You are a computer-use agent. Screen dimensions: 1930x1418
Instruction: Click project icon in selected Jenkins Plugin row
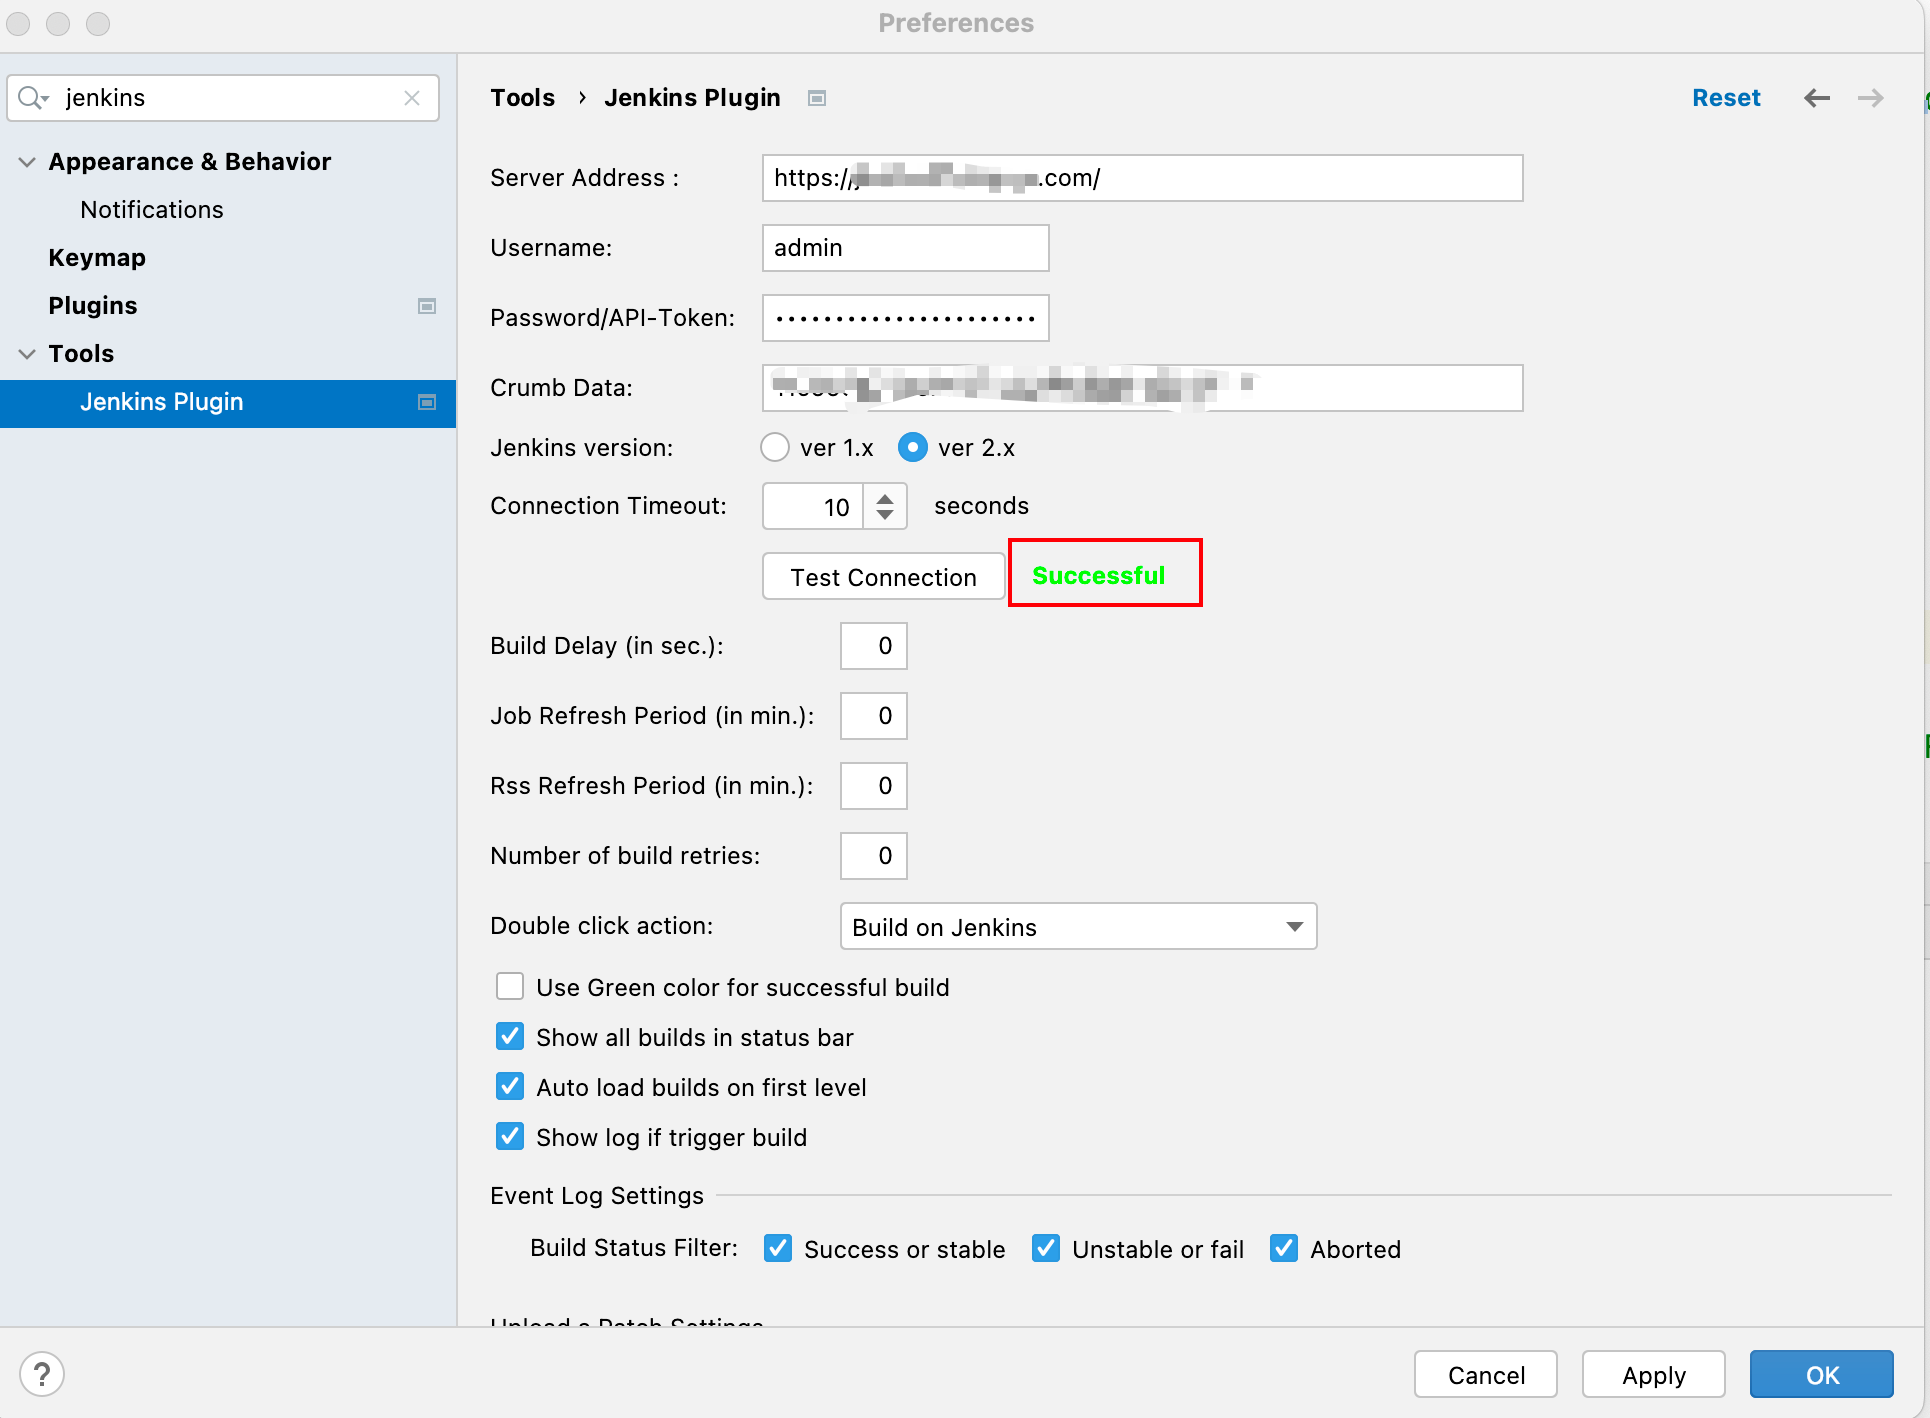(x=427, y=402)
